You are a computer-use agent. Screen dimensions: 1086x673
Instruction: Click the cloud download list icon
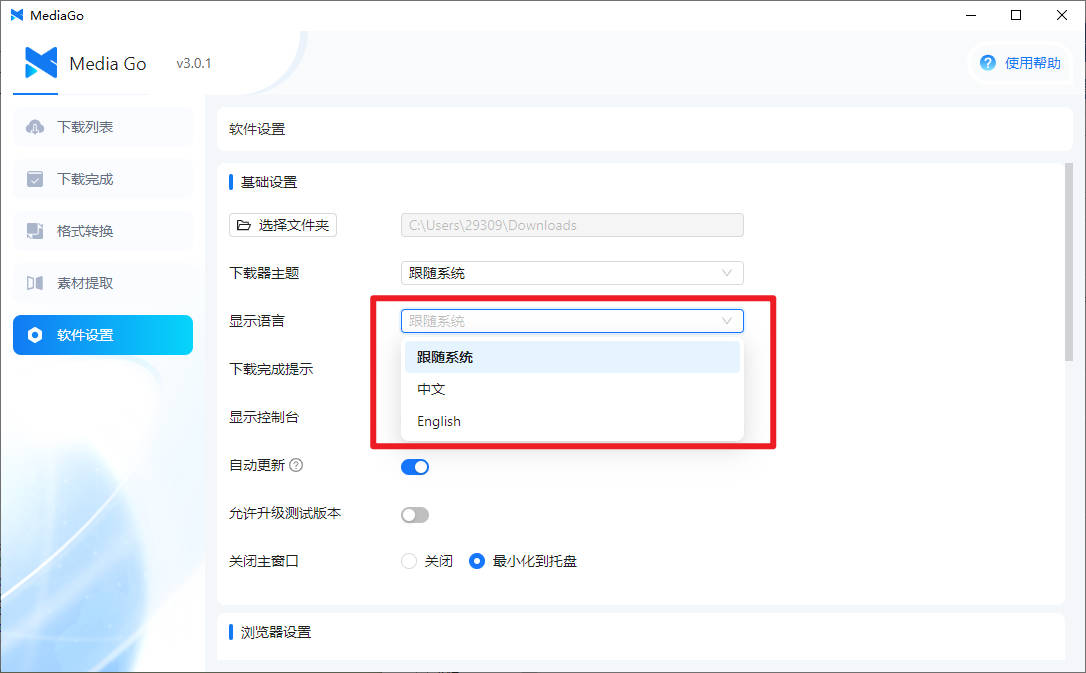[35, 127]
